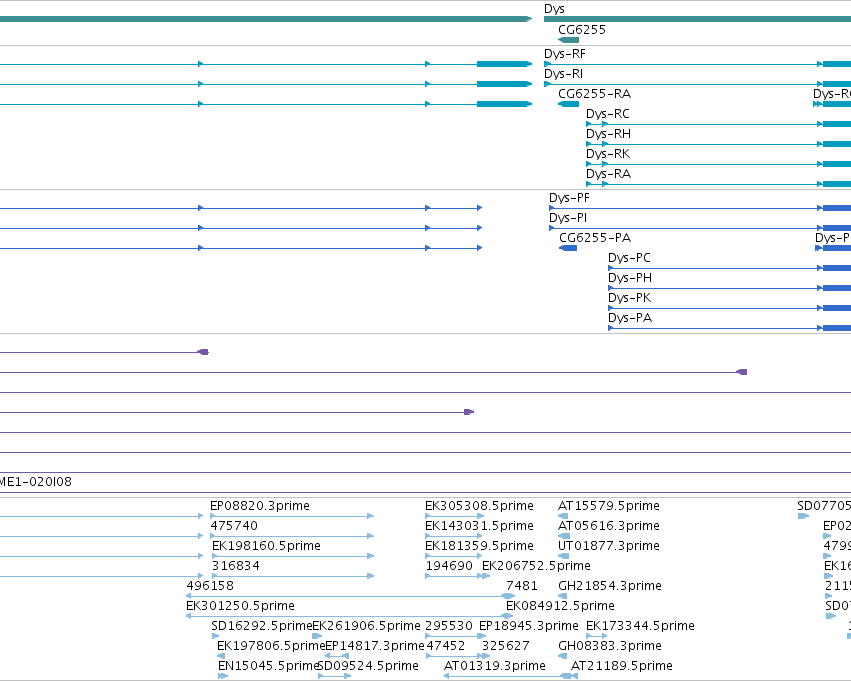Click the CG6255-RA transcript glyph

[x=568, y=104]
